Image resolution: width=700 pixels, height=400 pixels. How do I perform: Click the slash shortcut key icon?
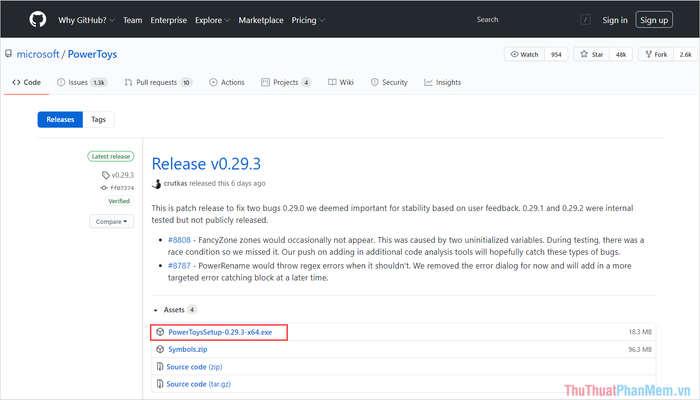[x=585, y=20]
